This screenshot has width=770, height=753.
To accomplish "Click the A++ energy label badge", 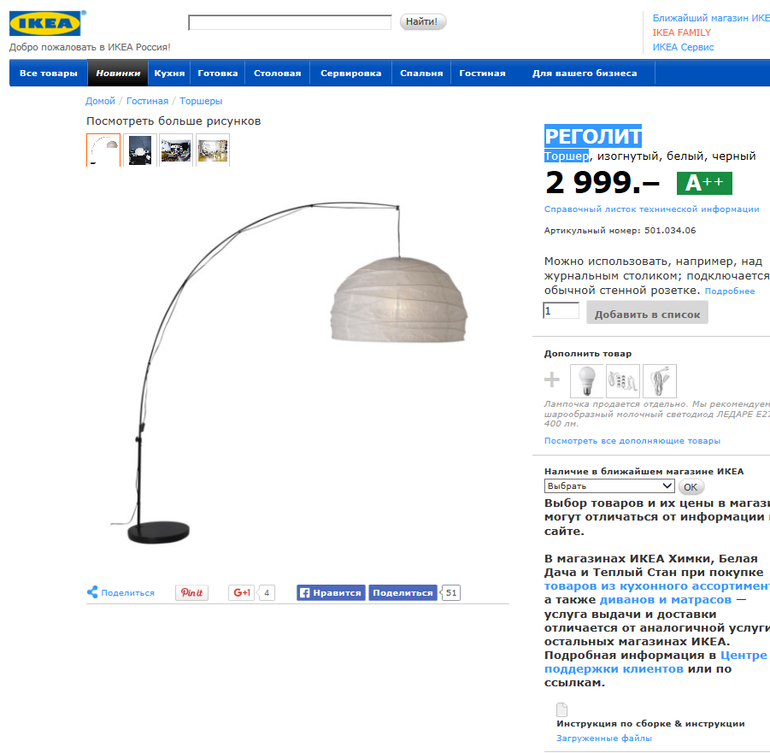I will [704, 183].
